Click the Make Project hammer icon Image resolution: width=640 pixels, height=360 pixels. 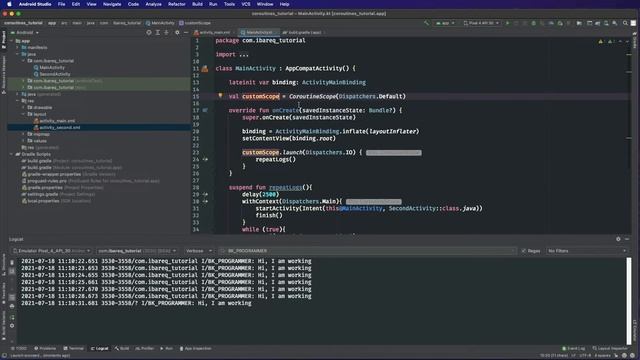427,23
